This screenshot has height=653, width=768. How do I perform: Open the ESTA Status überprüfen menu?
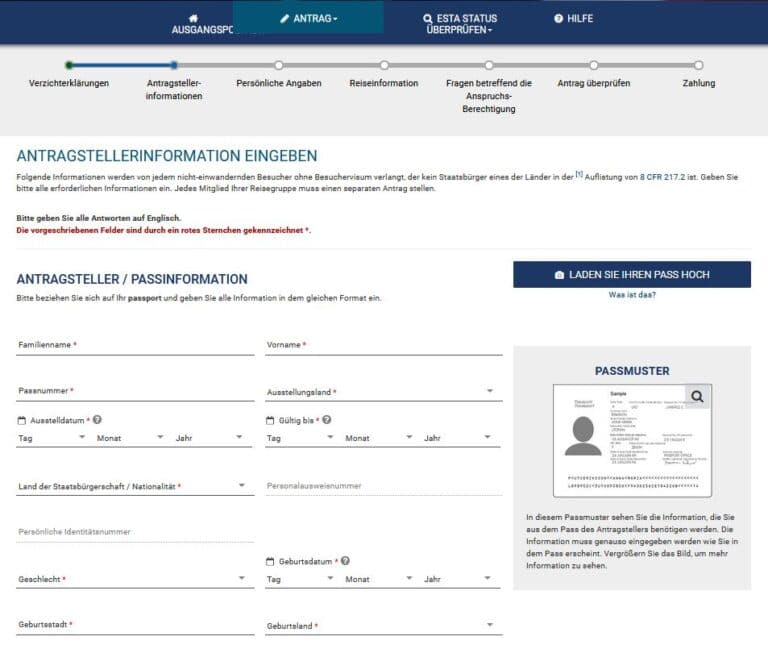click(460, 24)
